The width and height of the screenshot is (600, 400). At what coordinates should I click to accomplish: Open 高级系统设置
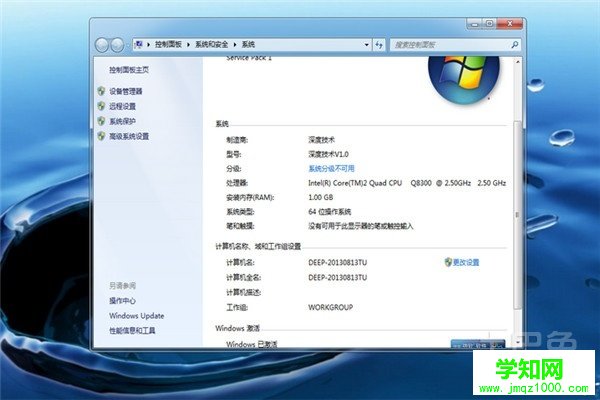pos(129,136)
